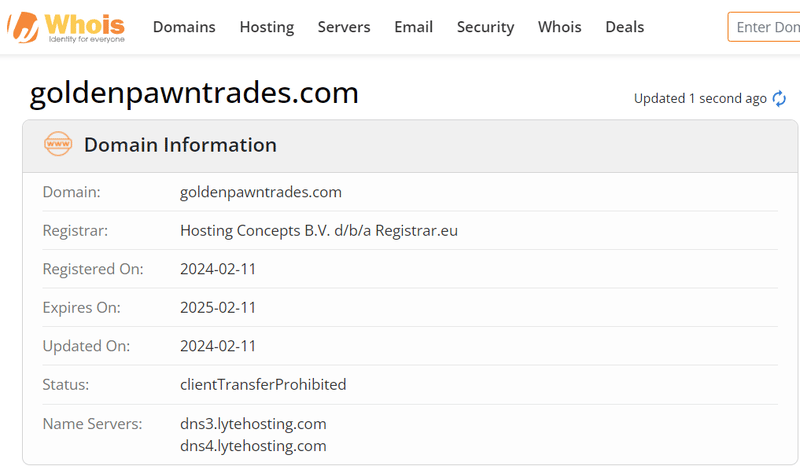Viewport: 800px width, 466px height.
Task: Click the refresh icon beside Updated 1 second ago
Action: [779, 99]
